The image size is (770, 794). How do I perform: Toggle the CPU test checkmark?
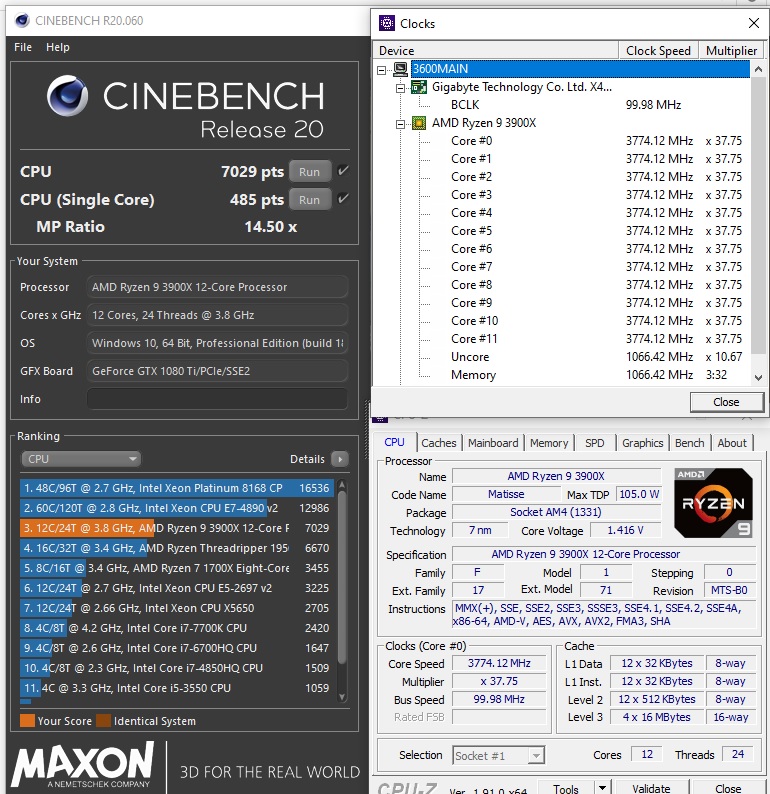[343, 171]
